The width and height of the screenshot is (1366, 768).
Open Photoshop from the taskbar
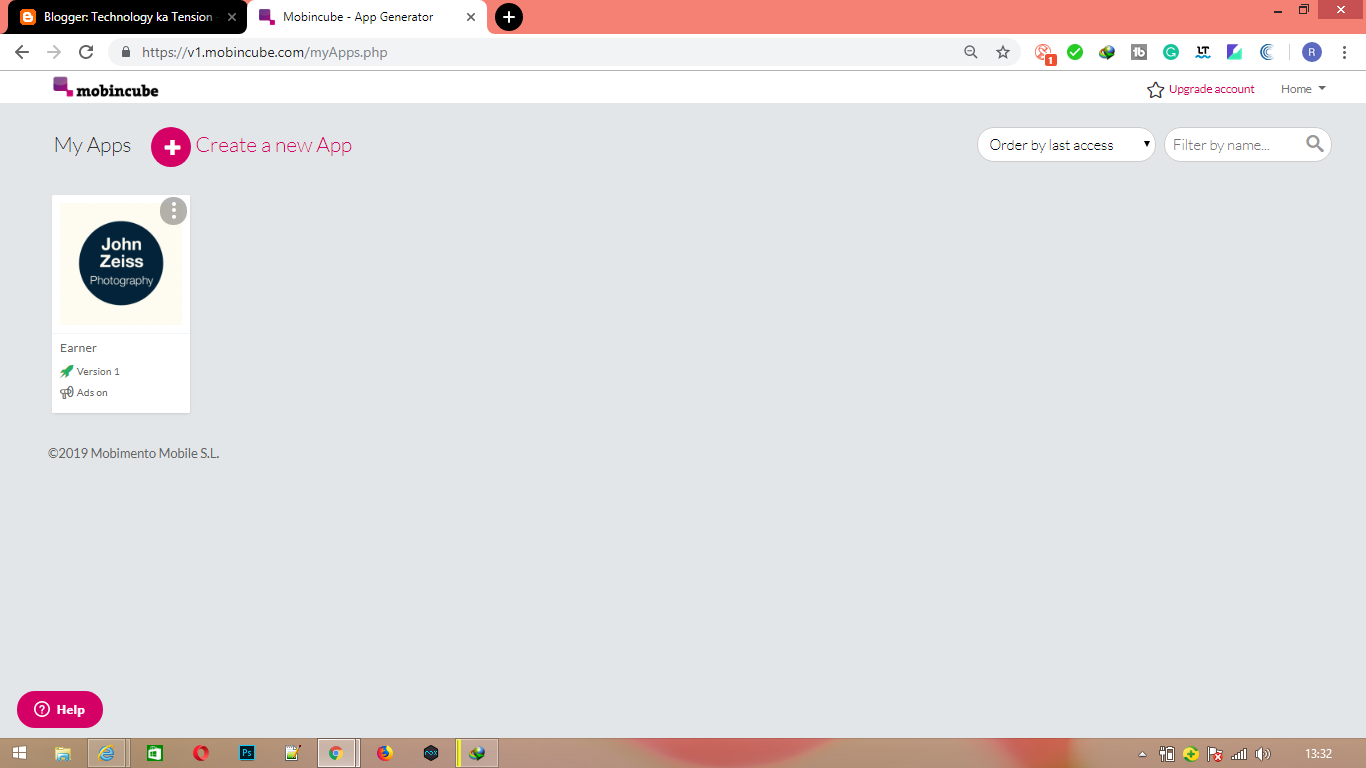pyautogui.click(x=247, y=753)
